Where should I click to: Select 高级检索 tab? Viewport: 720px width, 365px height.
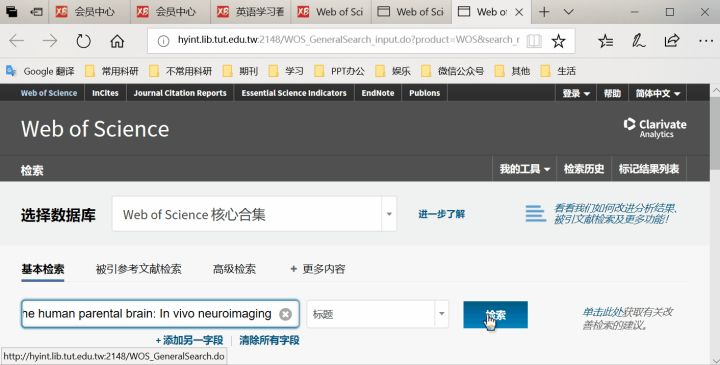(234, 269)
